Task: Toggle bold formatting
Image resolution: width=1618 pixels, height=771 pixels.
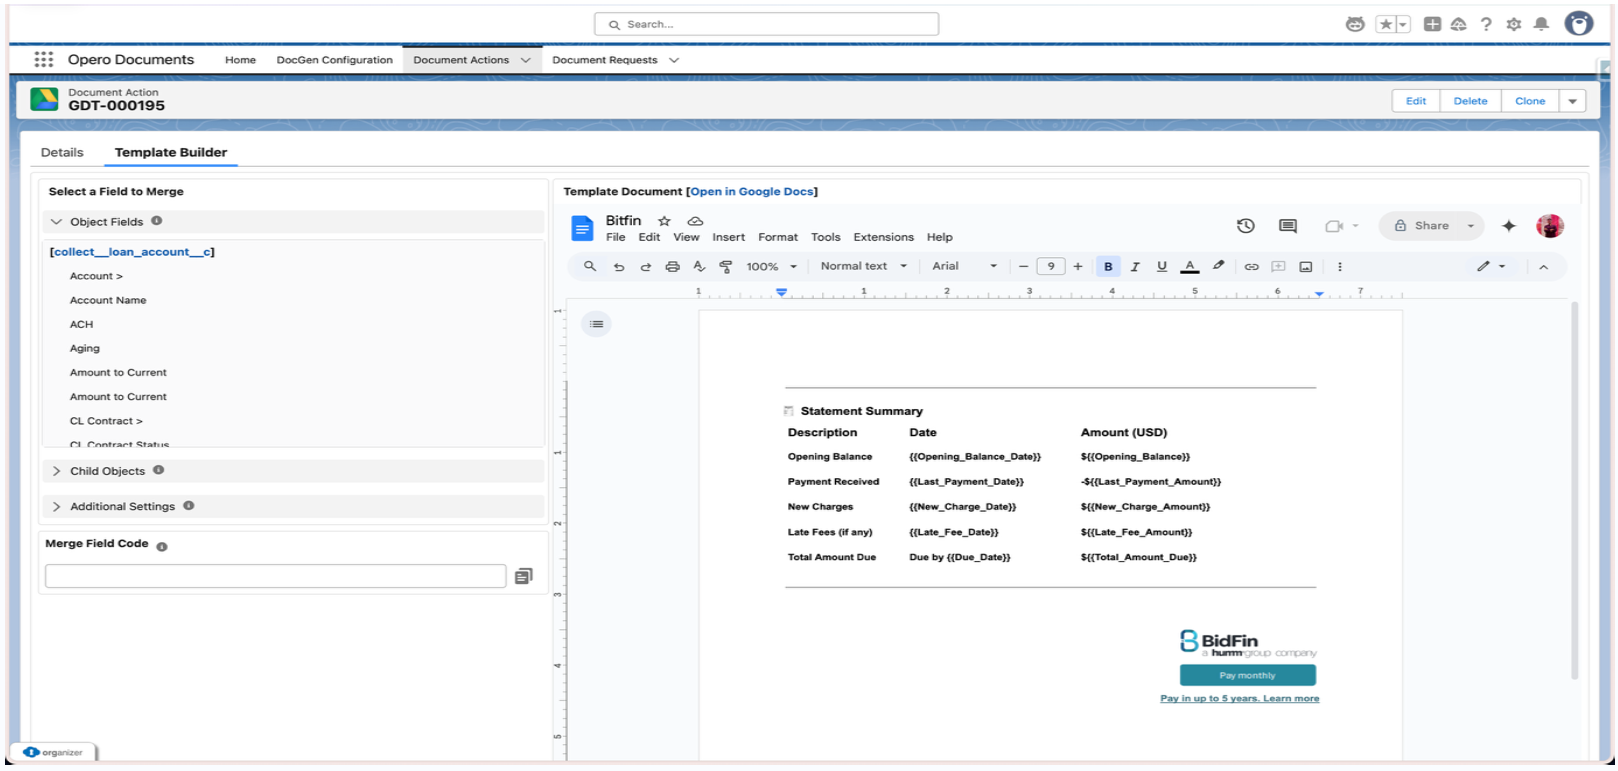Action: coord(1108,267)
